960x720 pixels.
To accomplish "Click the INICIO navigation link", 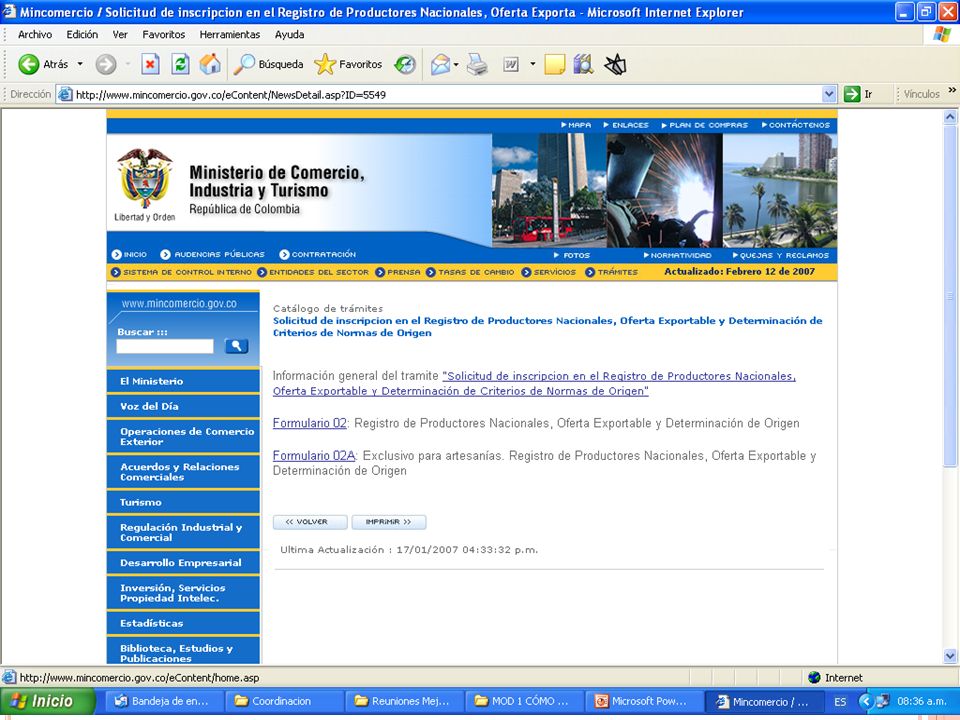I will point(129,254).
